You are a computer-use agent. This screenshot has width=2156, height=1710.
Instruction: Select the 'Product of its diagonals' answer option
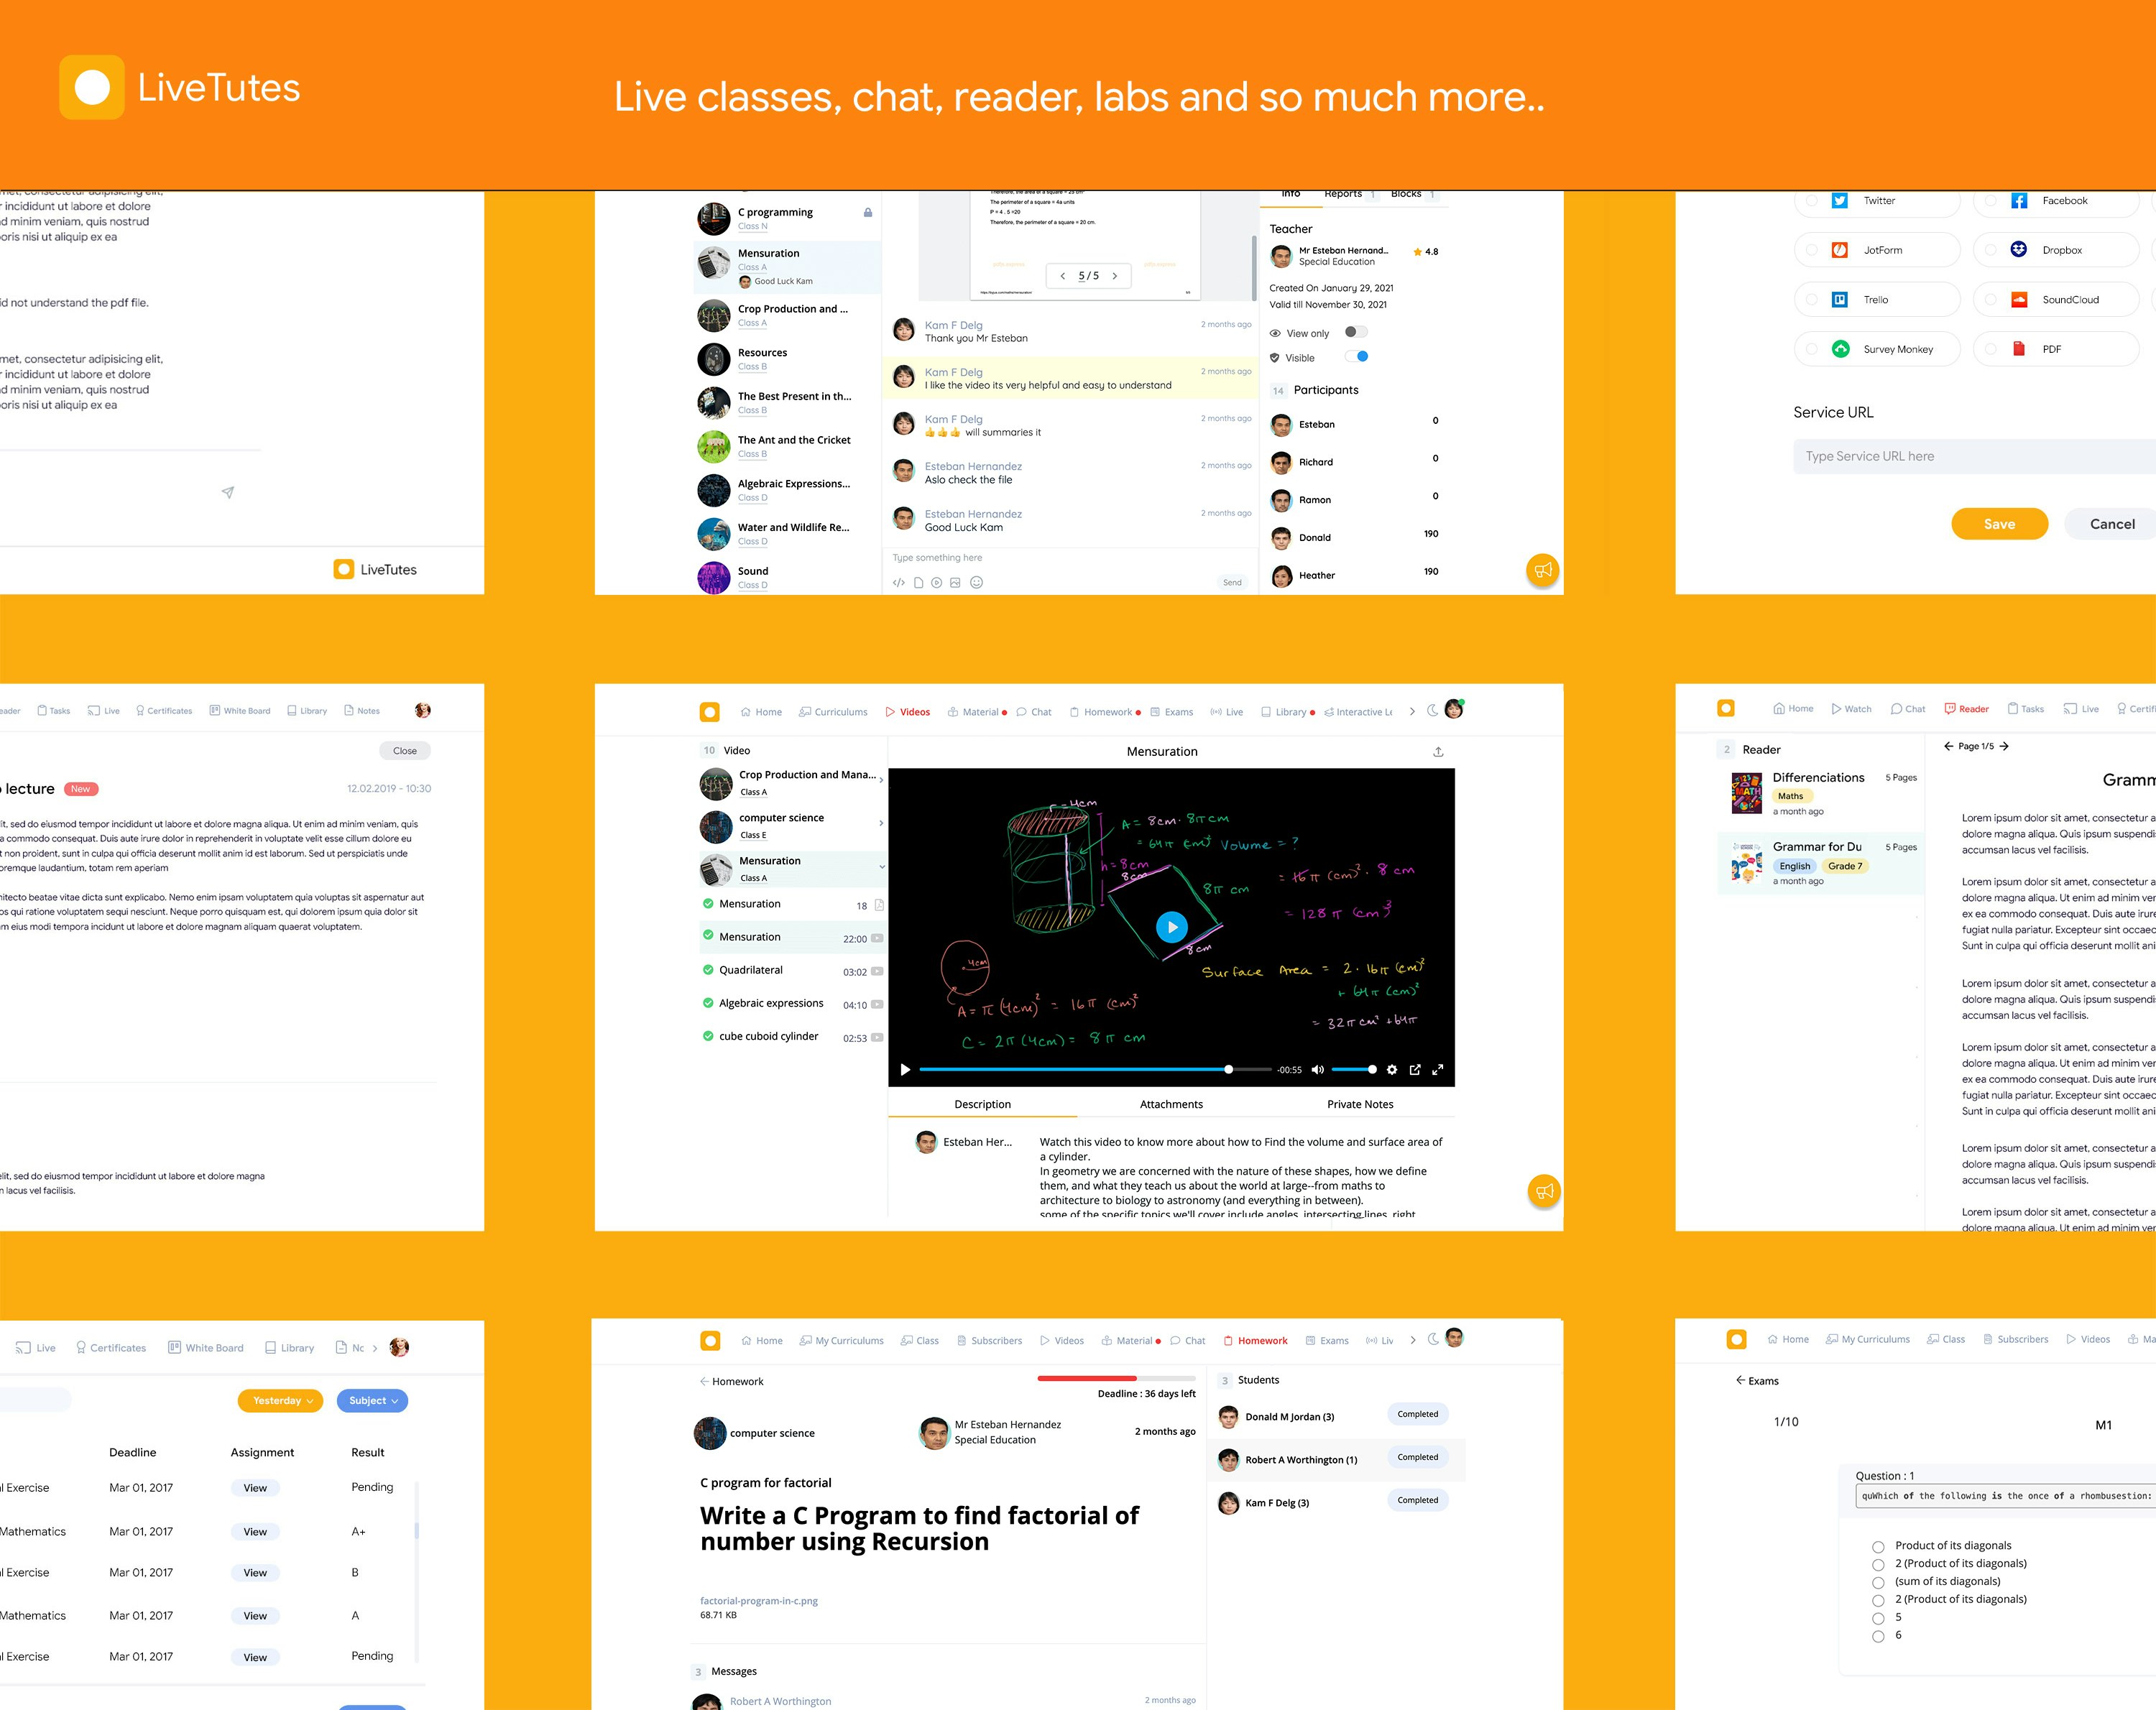pyautogui.click(x=1878, y=1546)
